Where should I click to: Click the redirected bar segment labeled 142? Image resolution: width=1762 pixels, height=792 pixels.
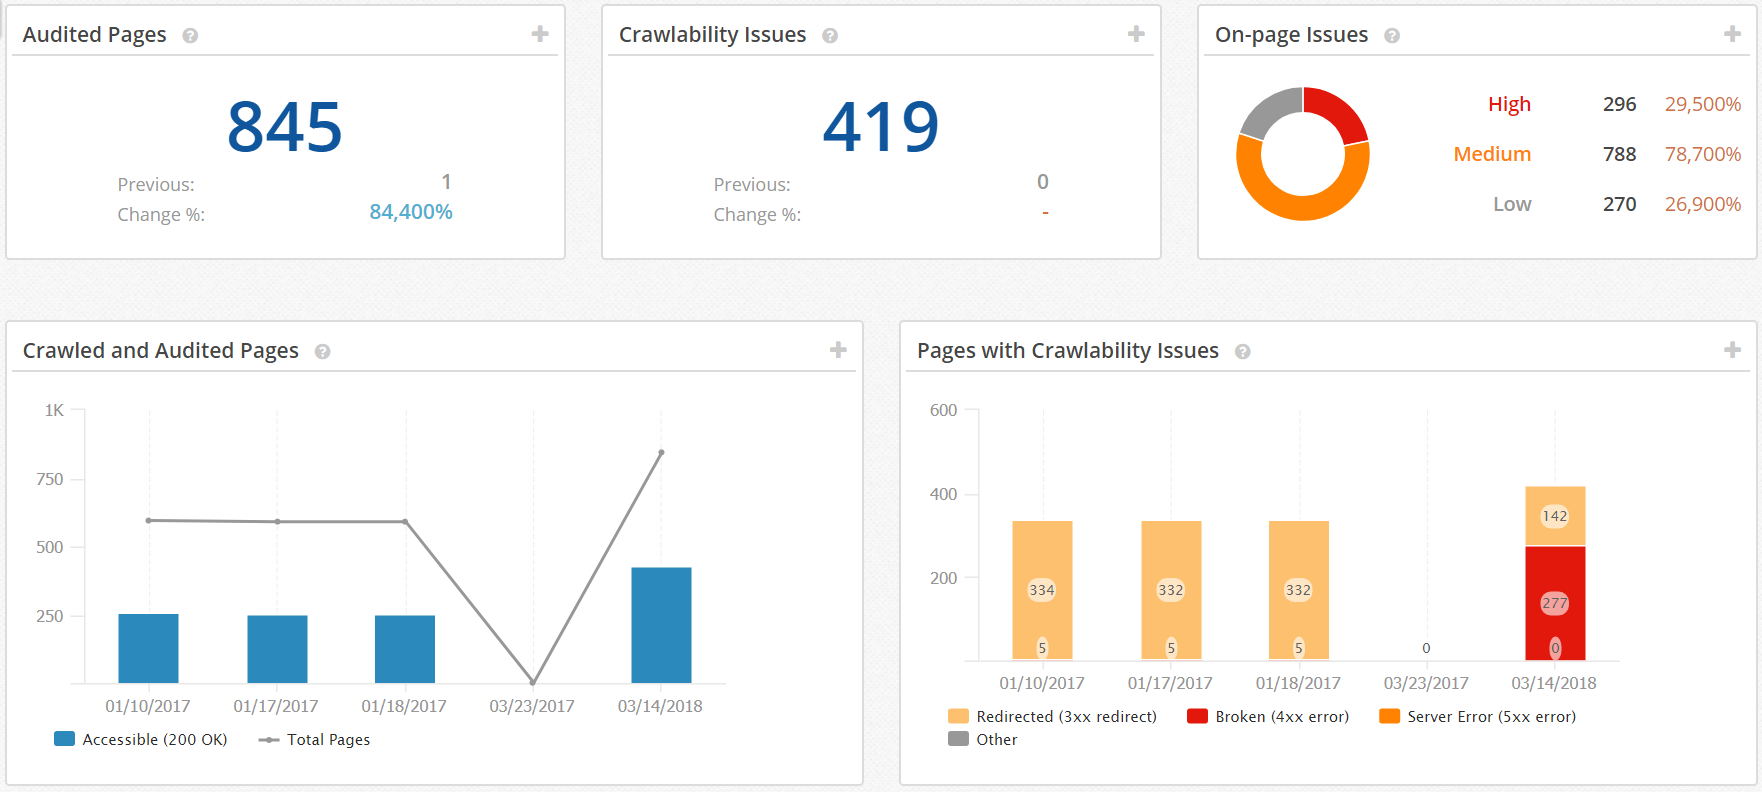[x=1555, y=516]
